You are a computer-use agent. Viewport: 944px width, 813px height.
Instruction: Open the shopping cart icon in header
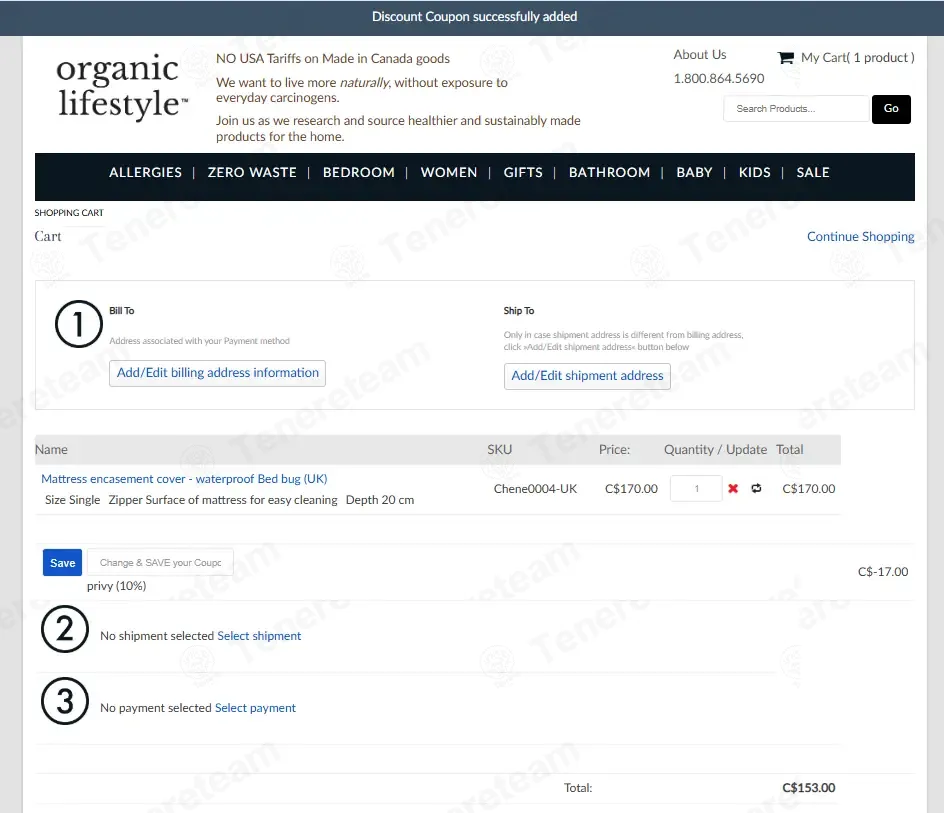point(786,58)
